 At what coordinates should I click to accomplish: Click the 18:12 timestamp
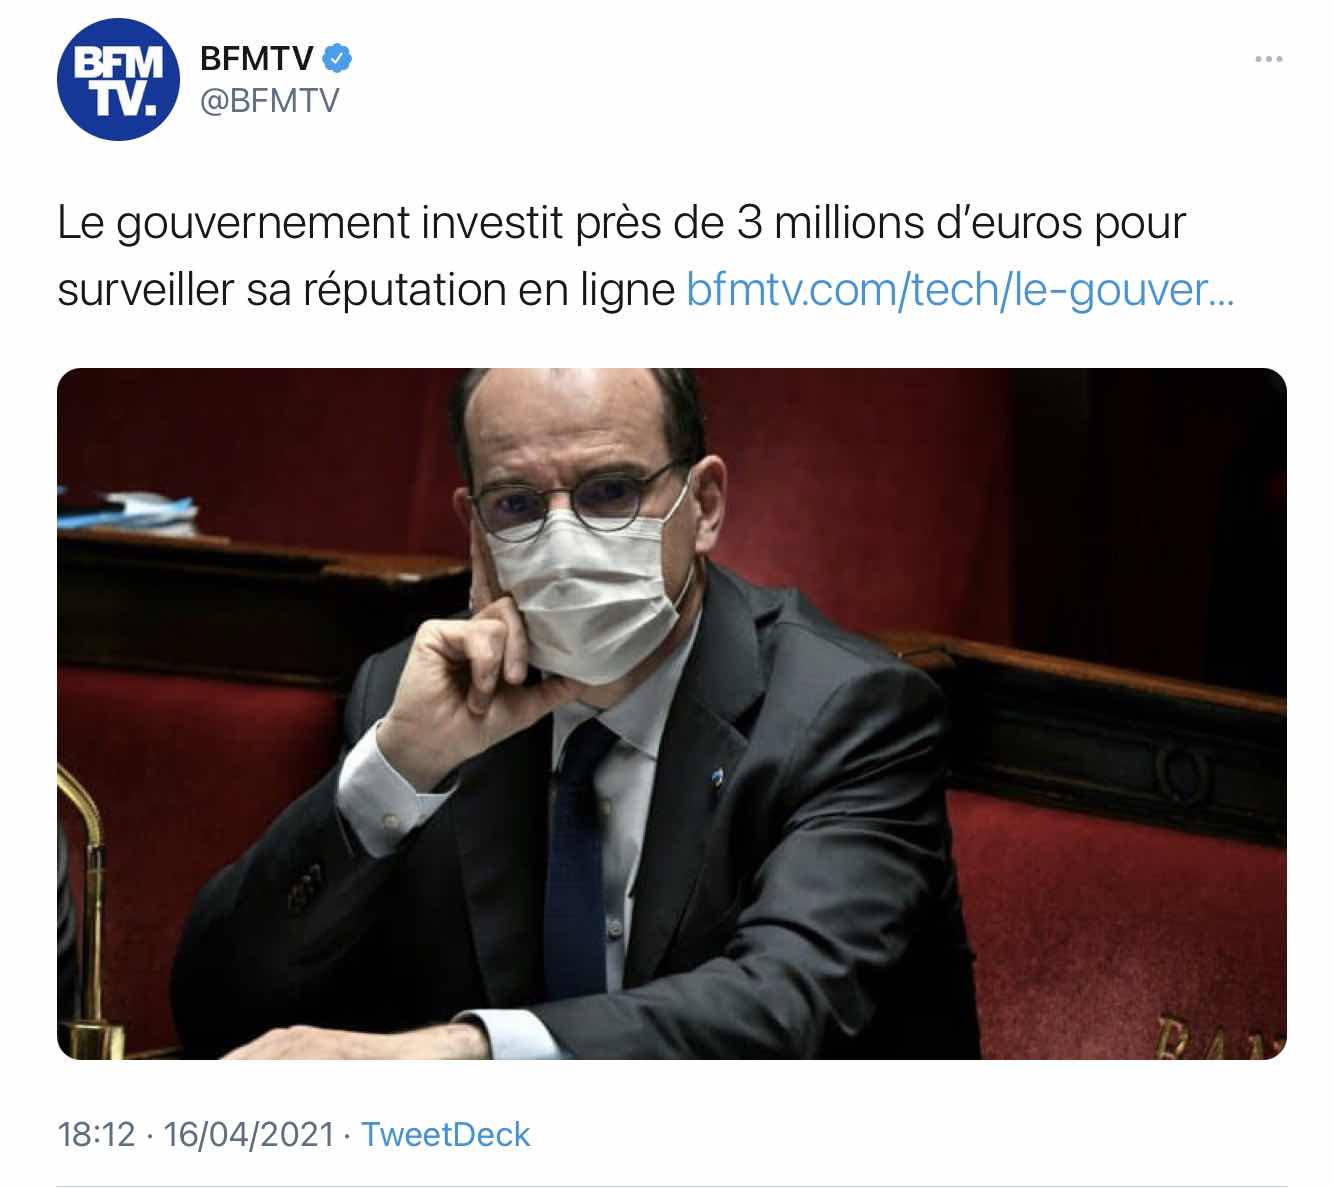pyautogui.click(x=96, y=1134)
